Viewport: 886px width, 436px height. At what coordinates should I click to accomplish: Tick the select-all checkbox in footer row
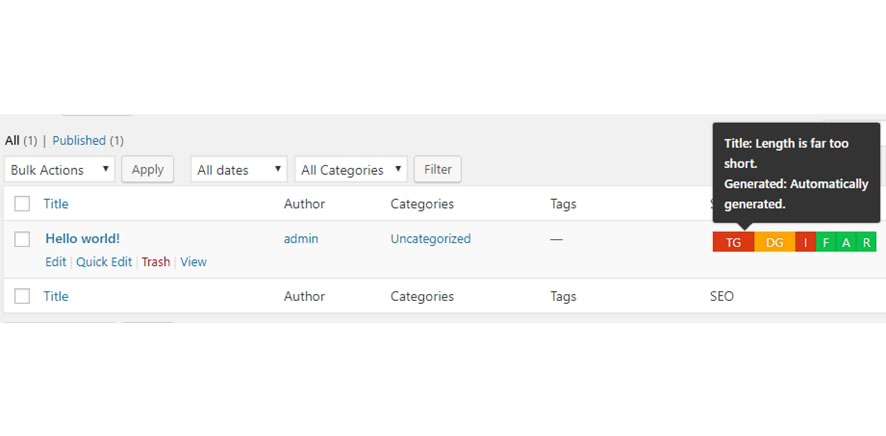tap(22, 296)
